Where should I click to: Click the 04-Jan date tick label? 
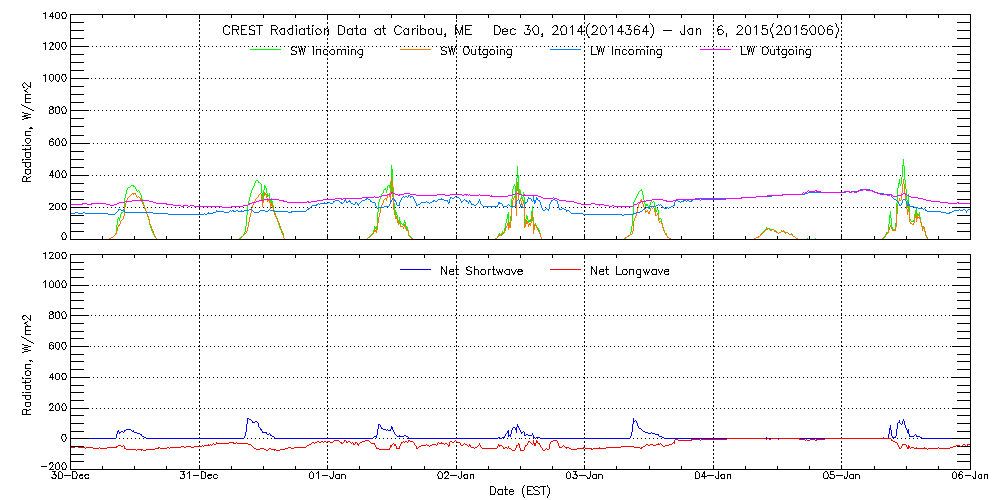(714, 476)
